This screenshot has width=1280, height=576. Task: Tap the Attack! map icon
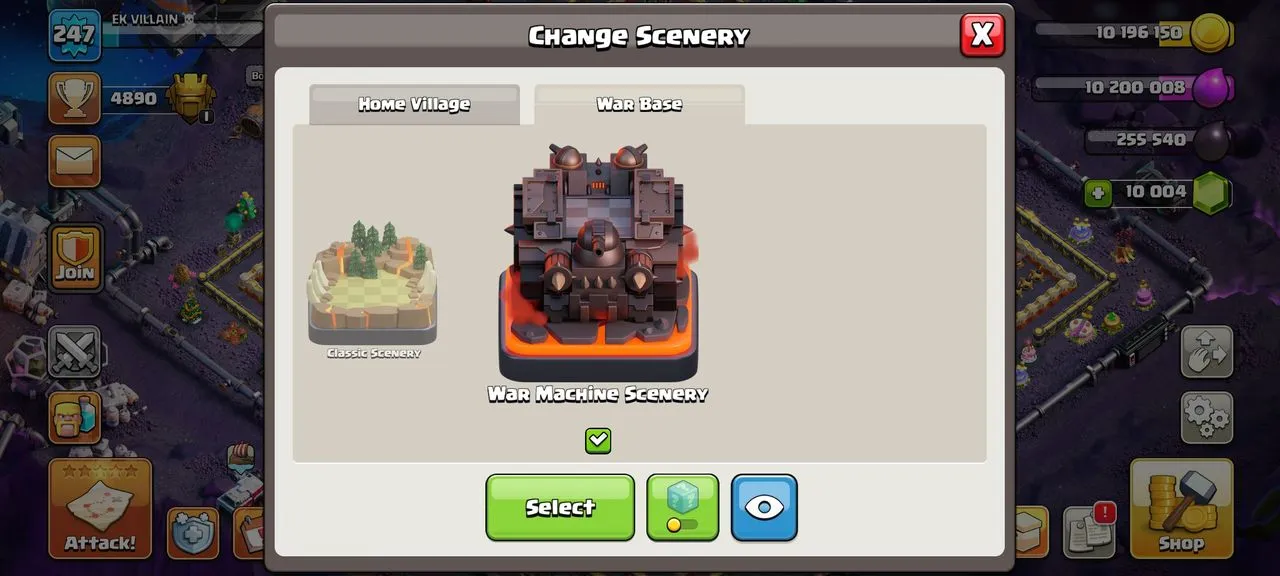pos(100,508)
